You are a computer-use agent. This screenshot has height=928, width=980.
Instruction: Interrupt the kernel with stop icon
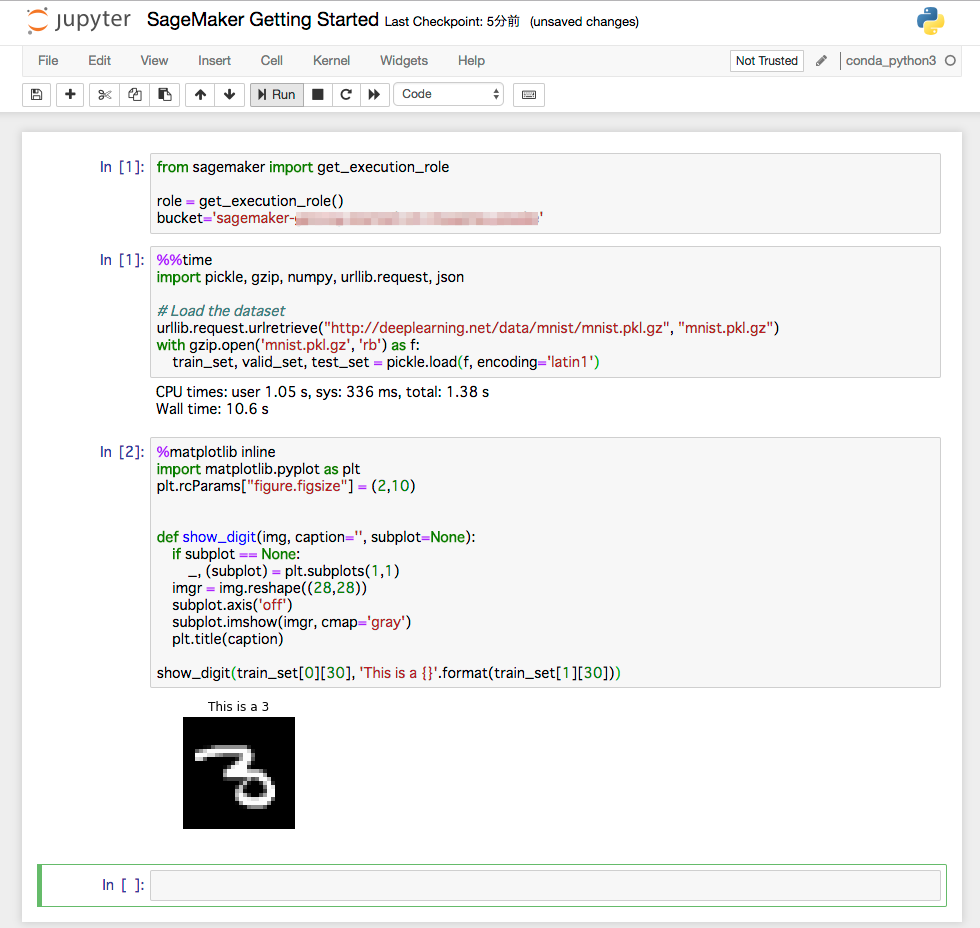click(x=318, y=94)
